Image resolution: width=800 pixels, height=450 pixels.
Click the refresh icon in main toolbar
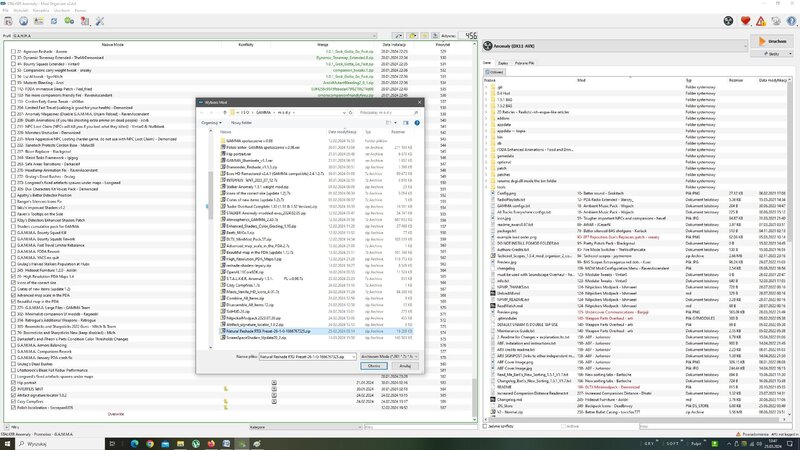coord(54,22)
